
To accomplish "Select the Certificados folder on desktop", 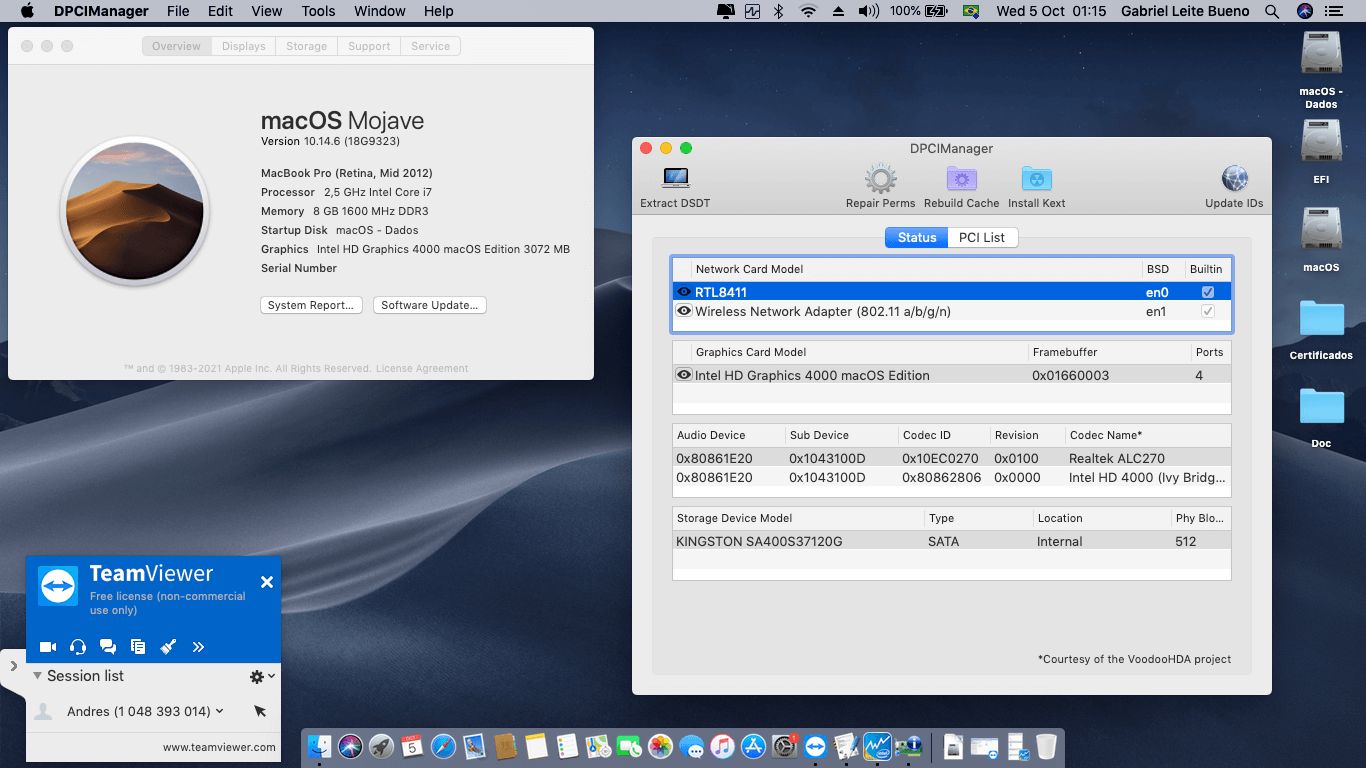I will (x=1321, y=329).
